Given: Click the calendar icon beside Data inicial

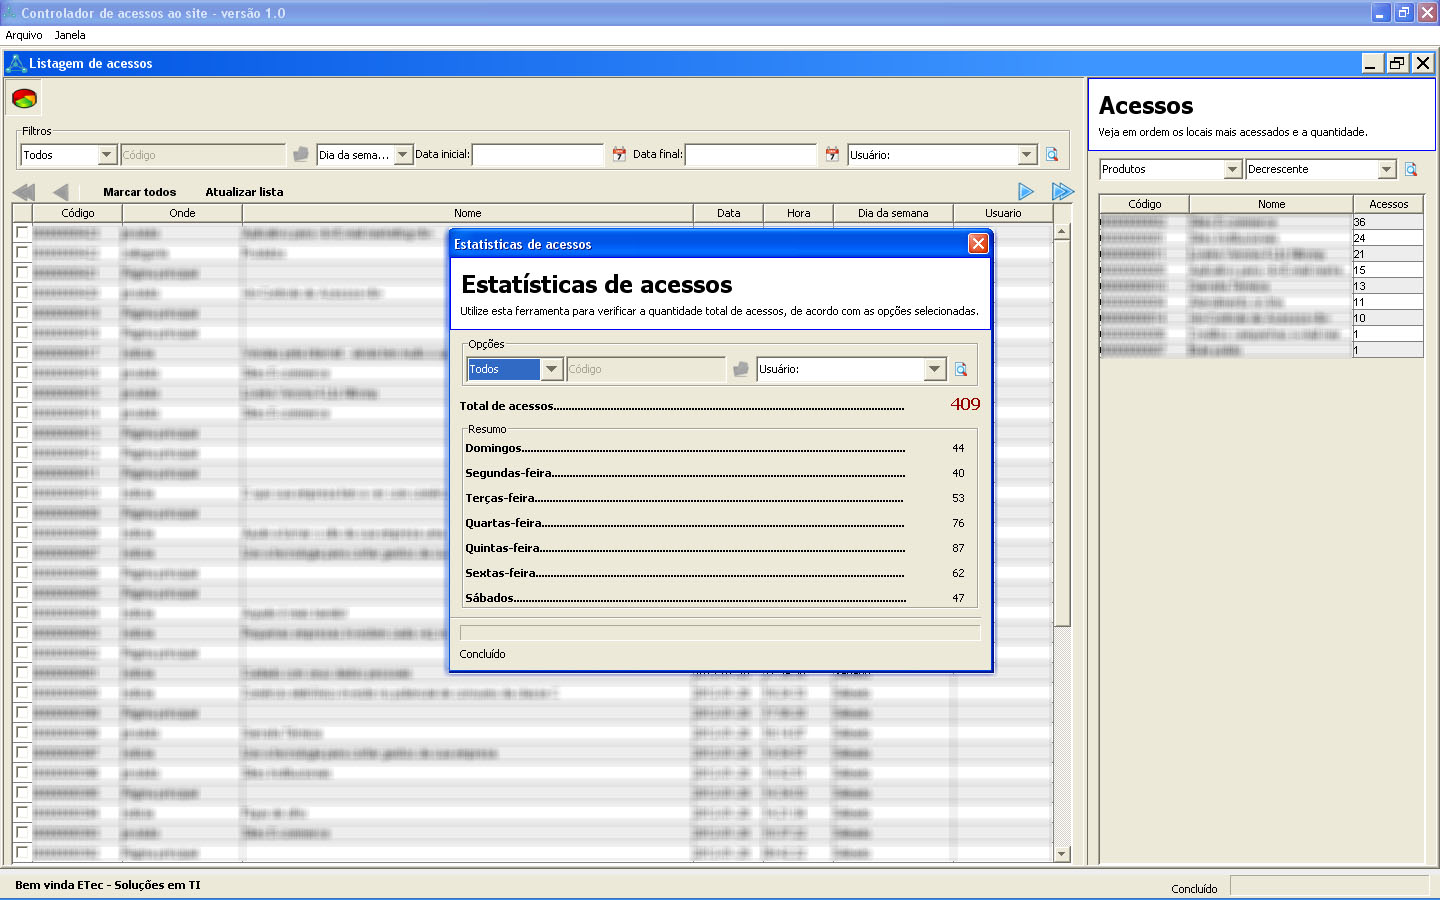Looking at the screenshot, I should click(619, 154).
